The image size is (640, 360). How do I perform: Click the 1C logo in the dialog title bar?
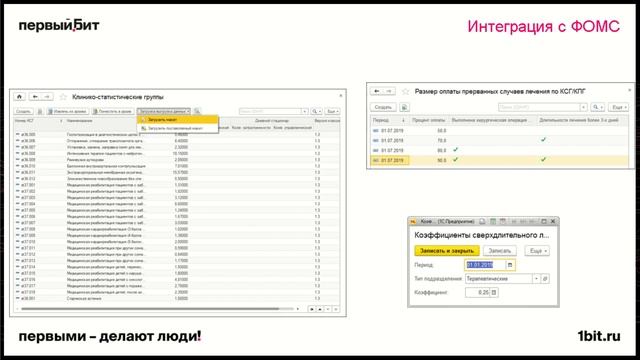(413, 221)
